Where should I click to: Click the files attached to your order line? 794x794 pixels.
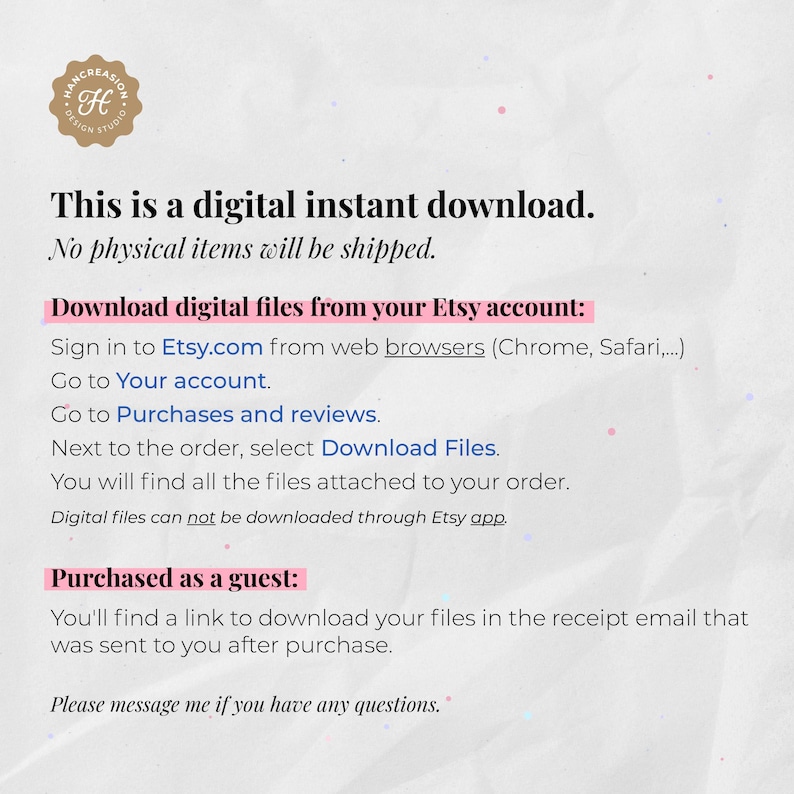click(x=310, y=482)
